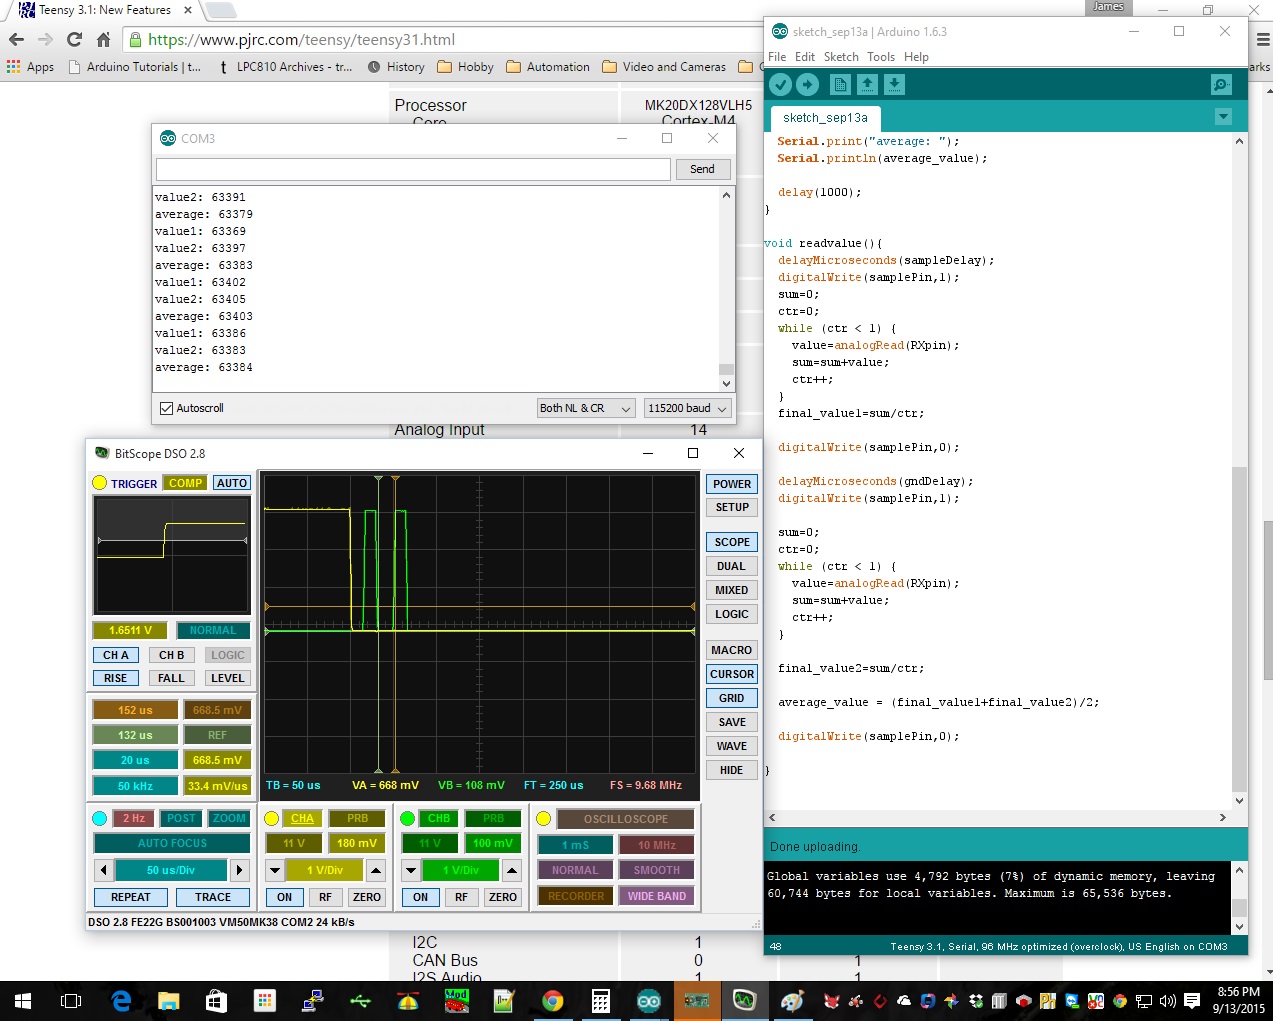1273x1021 pixels.
Task: Click the Arduino Upload arrow icon
Action: [807, 85]
